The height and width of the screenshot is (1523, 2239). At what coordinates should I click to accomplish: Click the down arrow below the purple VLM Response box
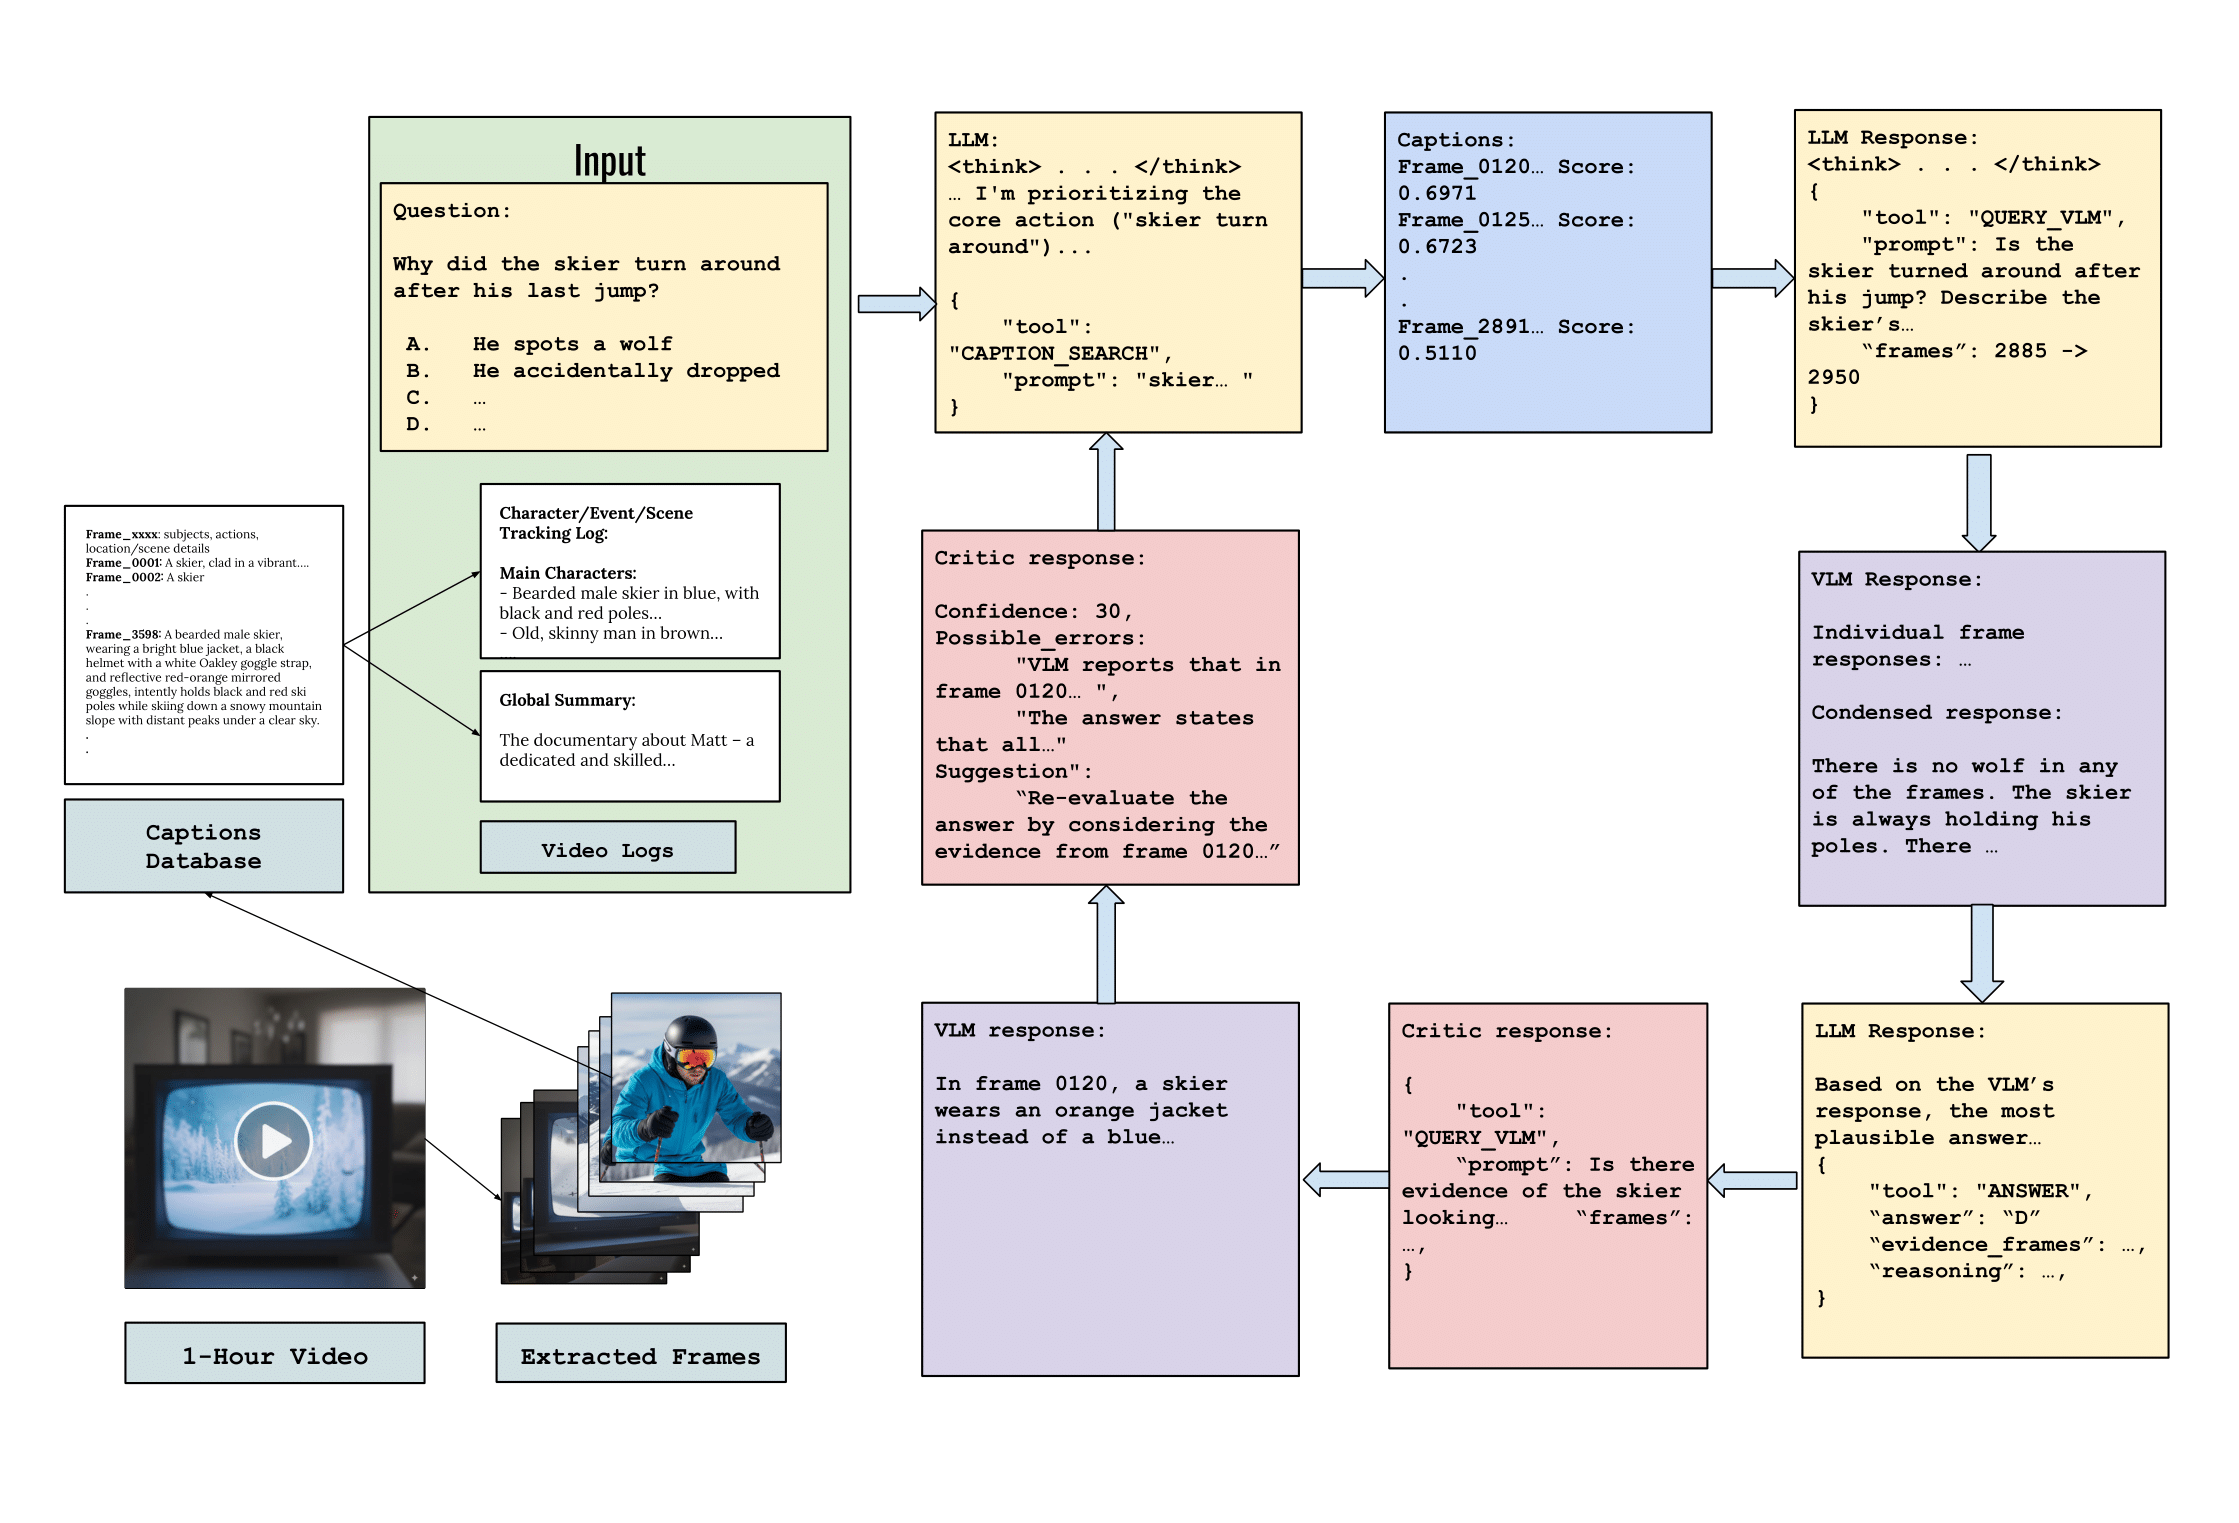click(x=1981, y=953)
